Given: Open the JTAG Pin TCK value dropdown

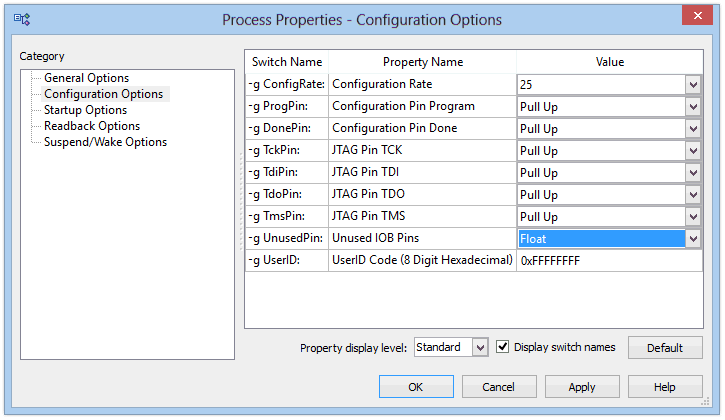Looking at the screenshot, I should pyautogui.click(x=693, y=151).
